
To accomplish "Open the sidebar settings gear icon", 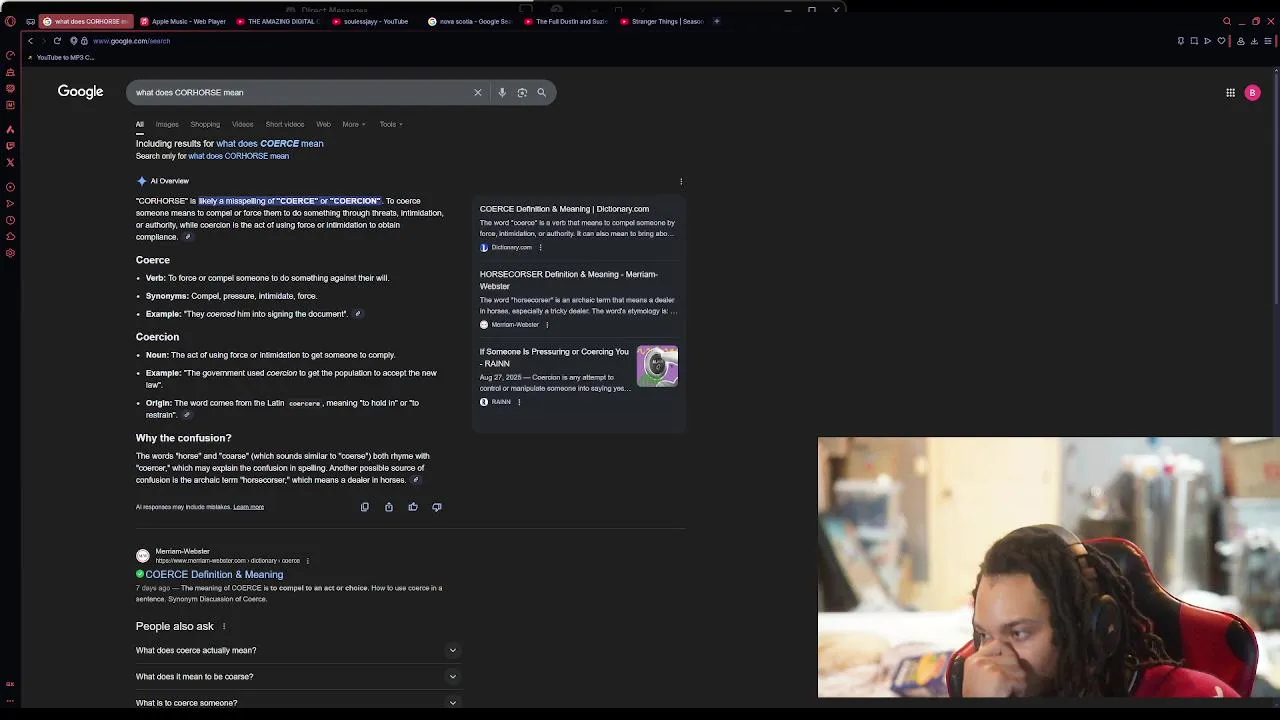I will [10, 253].
